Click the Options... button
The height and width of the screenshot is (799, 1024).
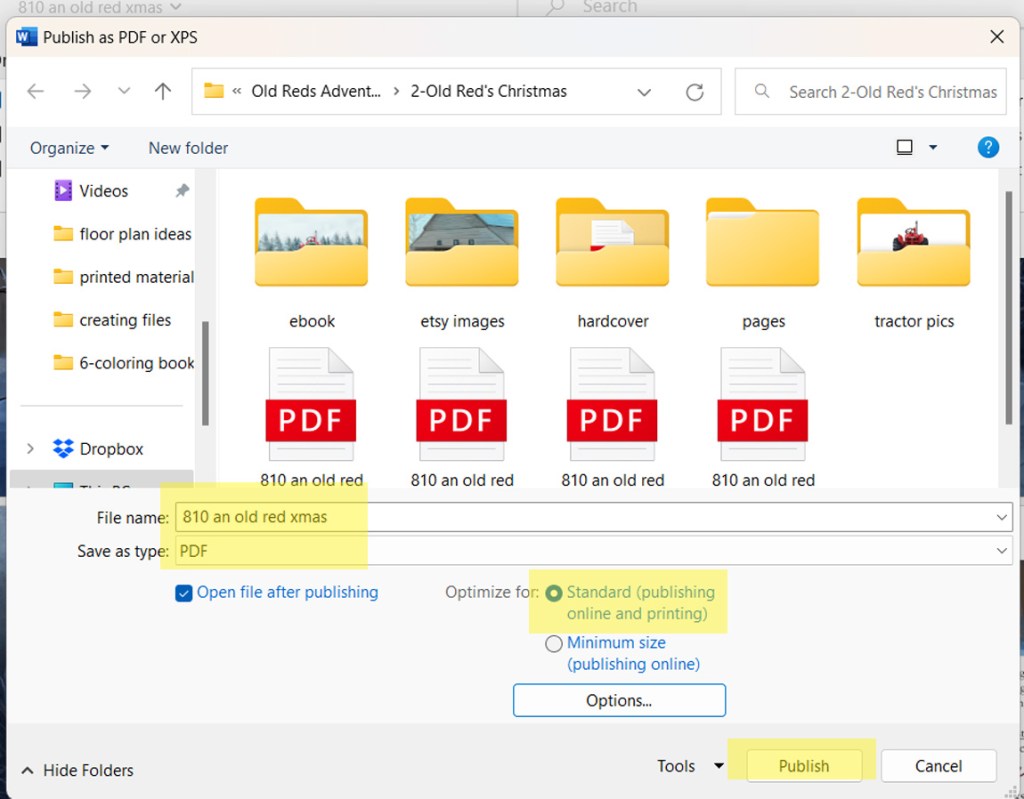coord(619,700)
